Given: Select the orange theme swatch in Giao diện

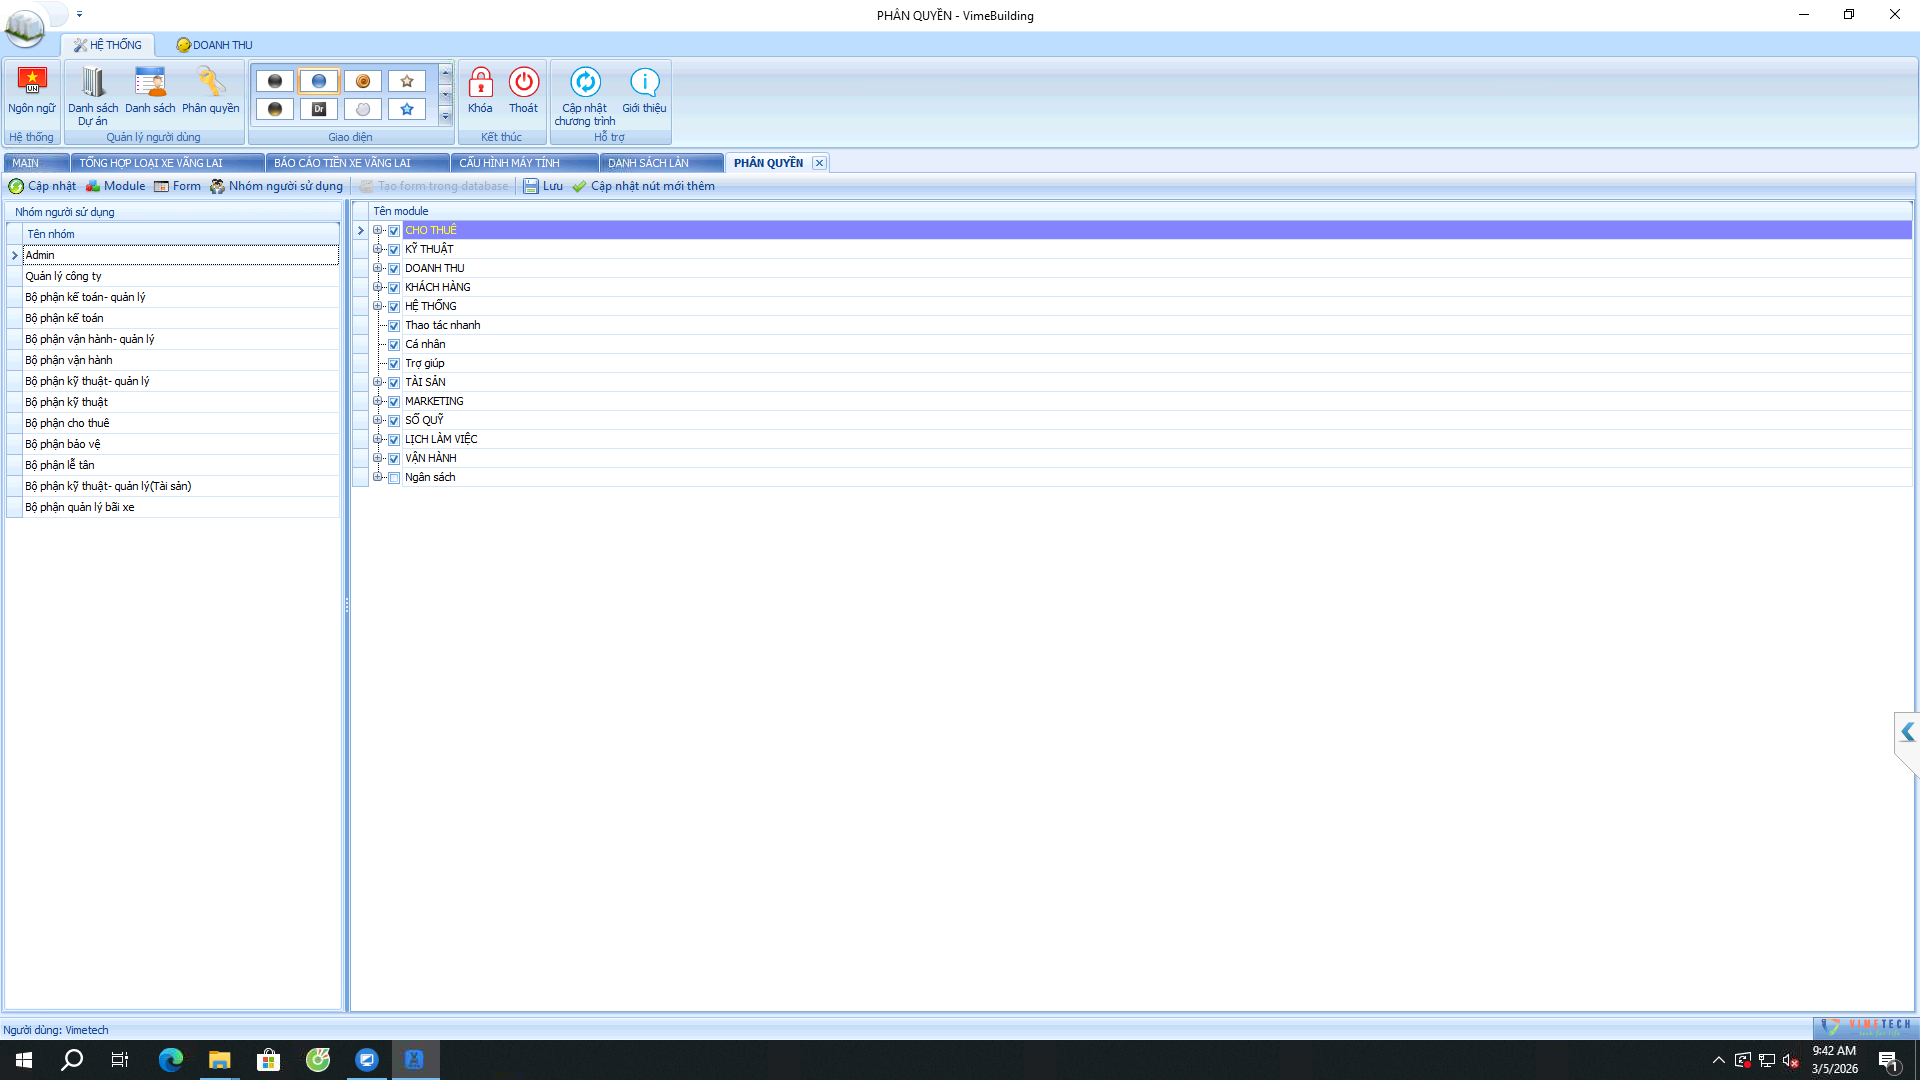Looking at the screenshot, I should coord(363,81).
